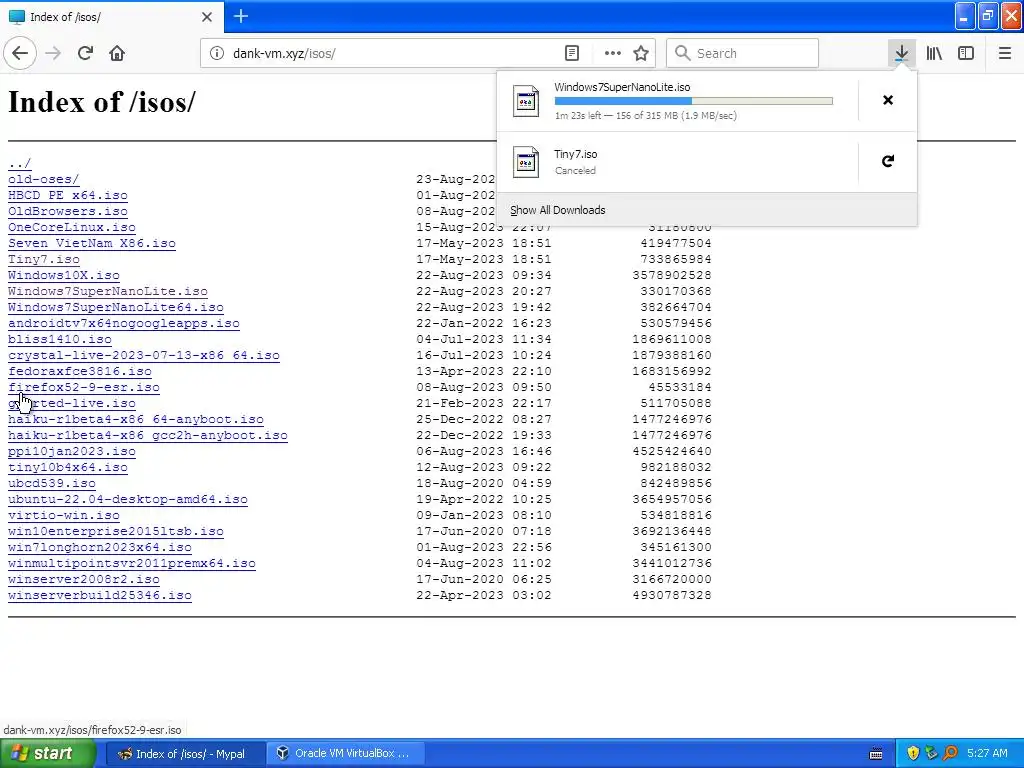1024x768 pixels.
Task: Download Windows10X.iso
Action: (64, 275)
